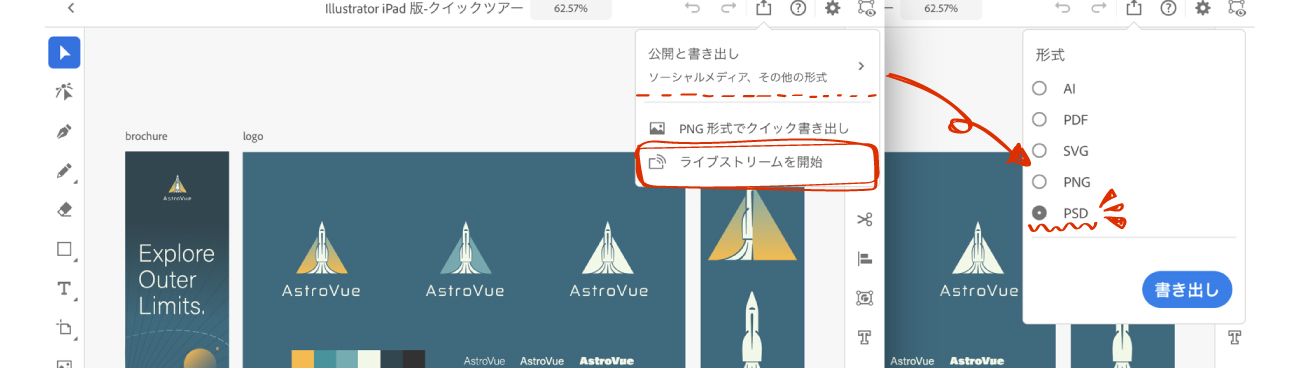Select the Pencil tool
This screenshot has height=368, width=1300.
pyautogui.click(x=64, y=171)
